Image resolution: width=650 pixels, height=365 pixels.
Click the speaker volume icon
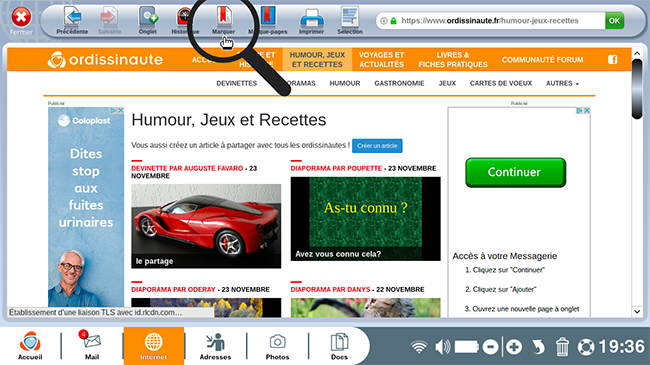pos(442,347)
